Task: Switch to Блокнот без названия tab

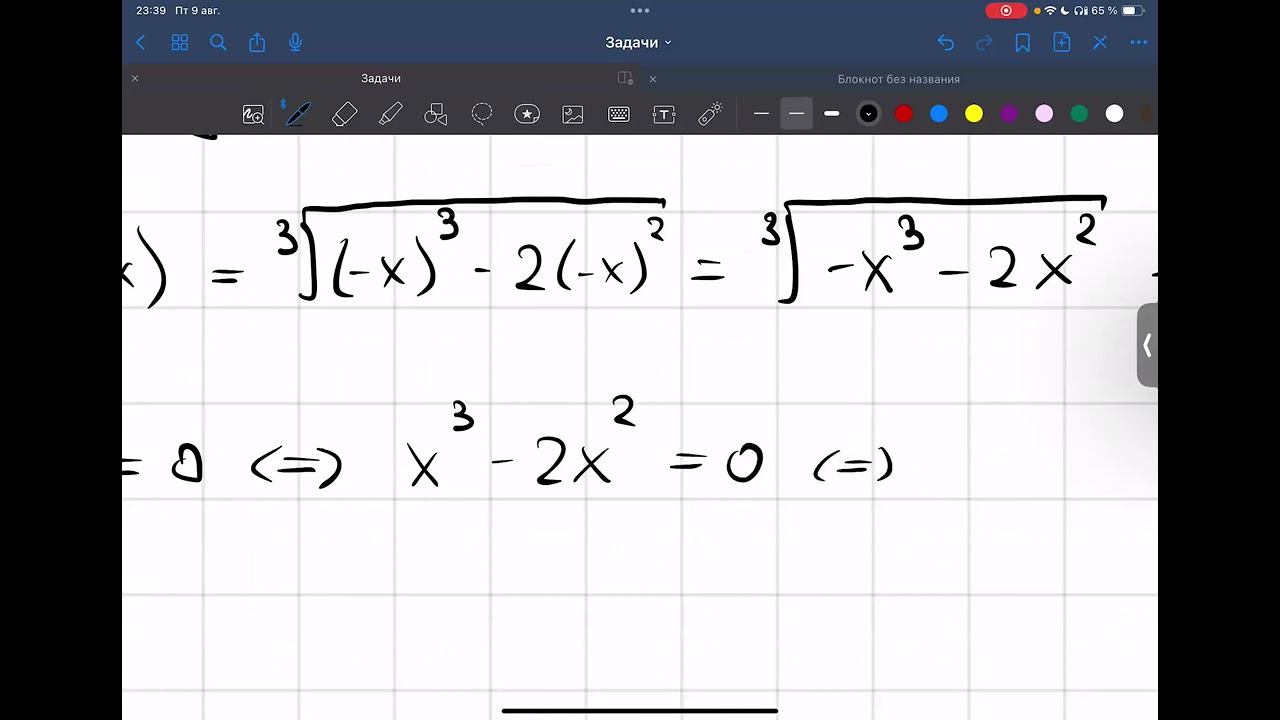Action: [x=899, y=79]
